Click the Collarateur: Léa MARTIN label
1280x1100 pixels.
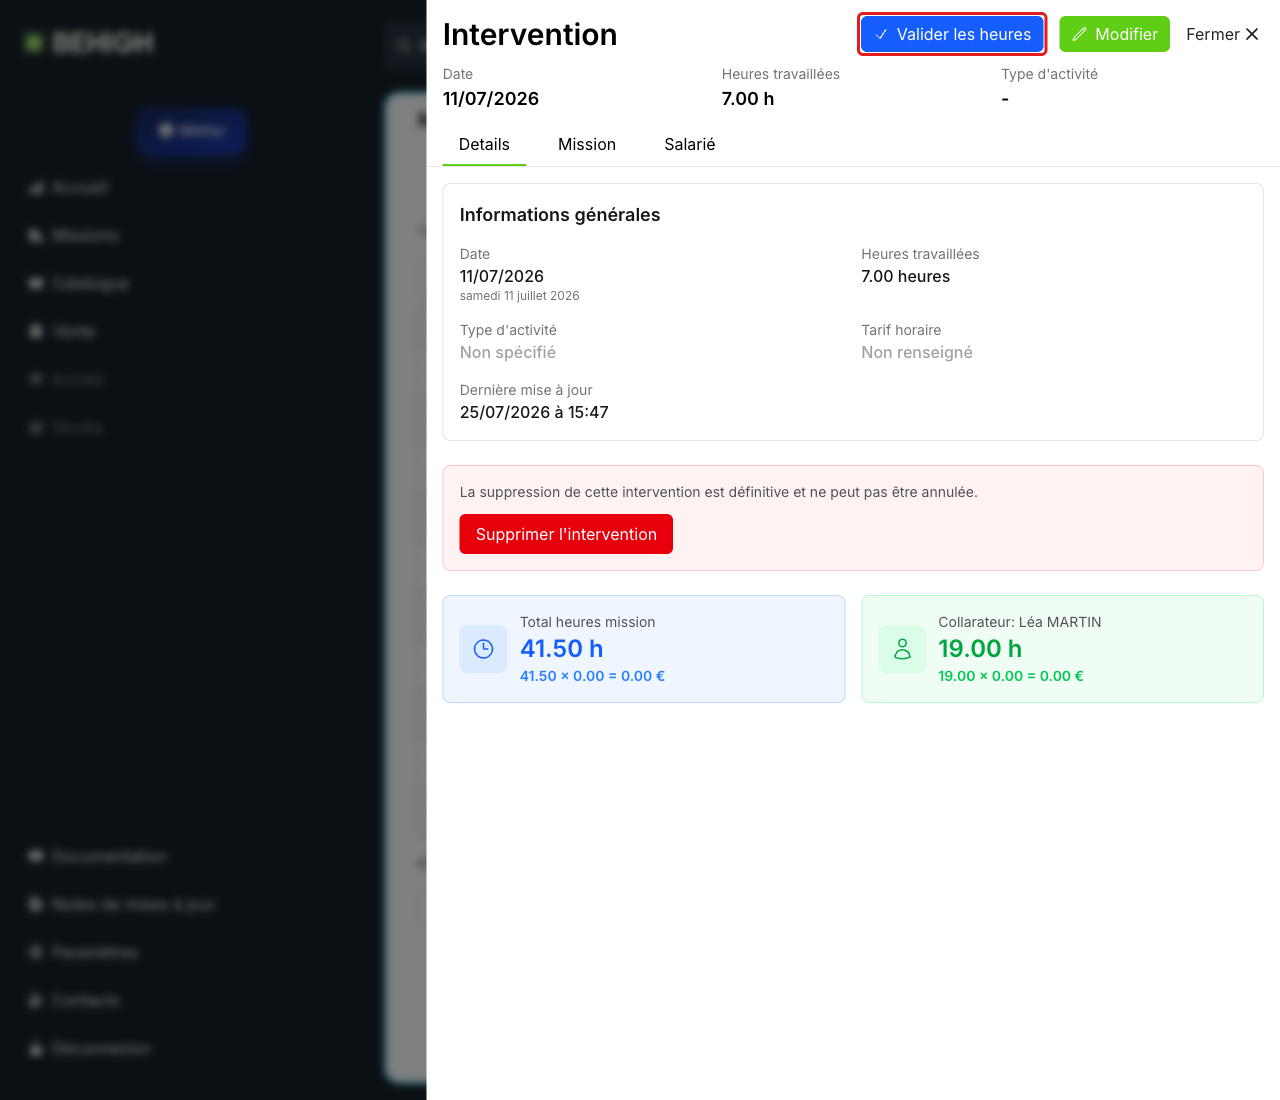(x=1020, y=622)
